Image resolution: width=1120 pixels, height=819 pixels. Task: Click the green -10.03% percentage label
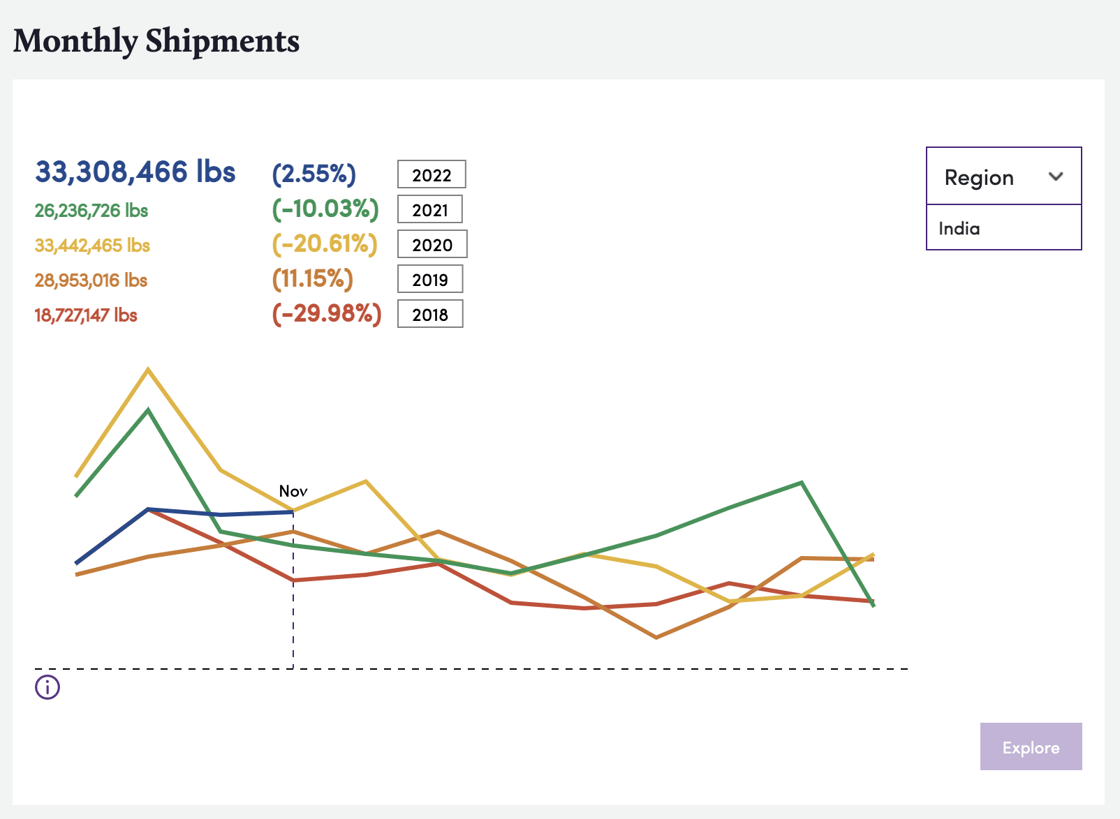coord(326,209)
